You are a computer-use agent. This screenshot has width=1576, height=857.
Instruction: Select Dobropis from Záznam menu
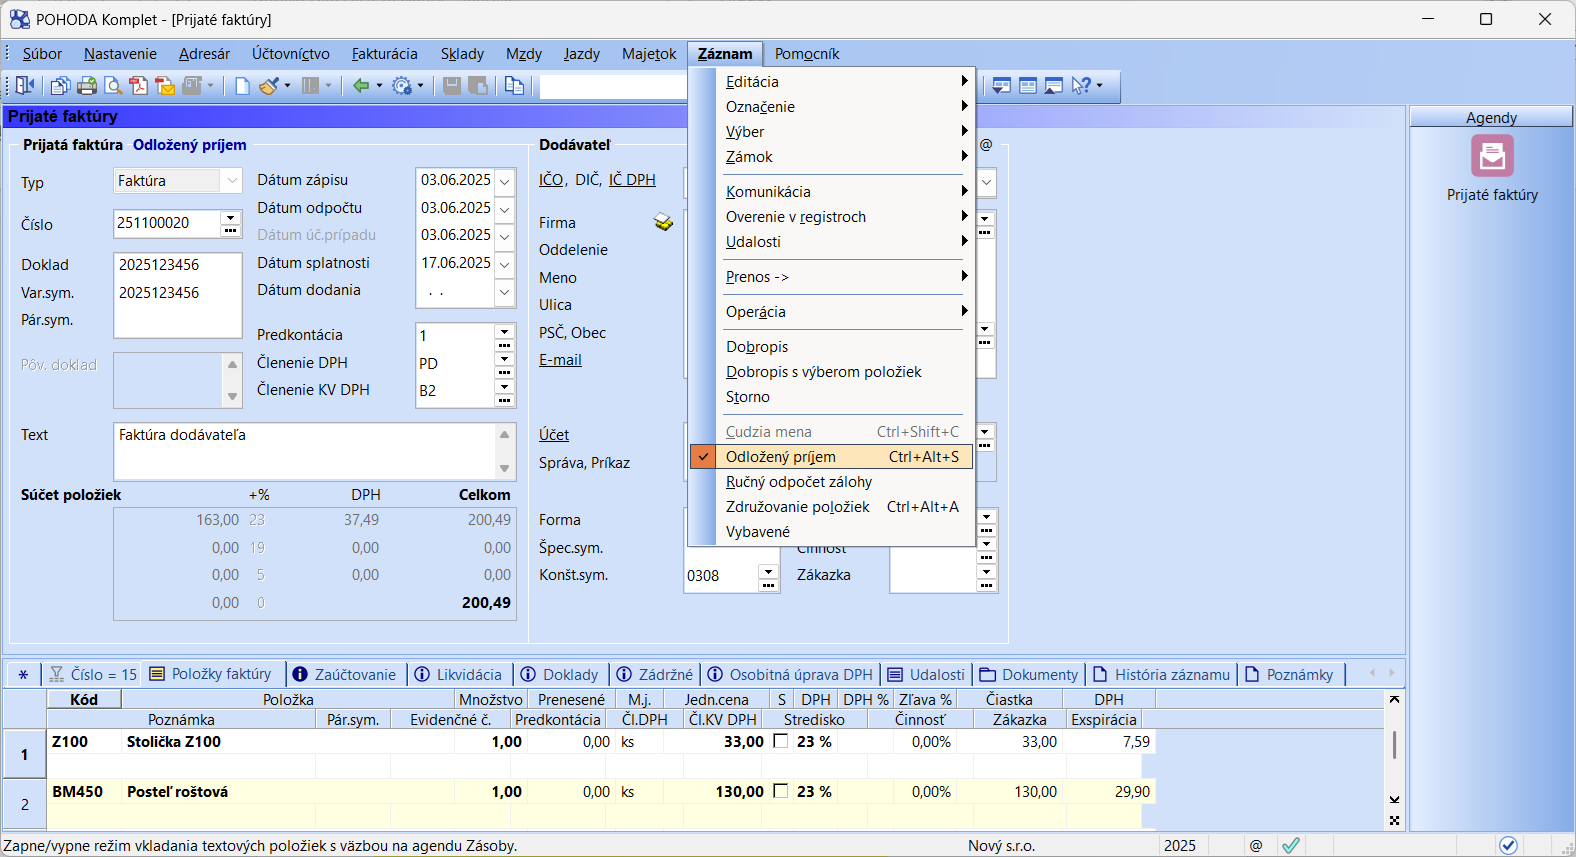831,347
